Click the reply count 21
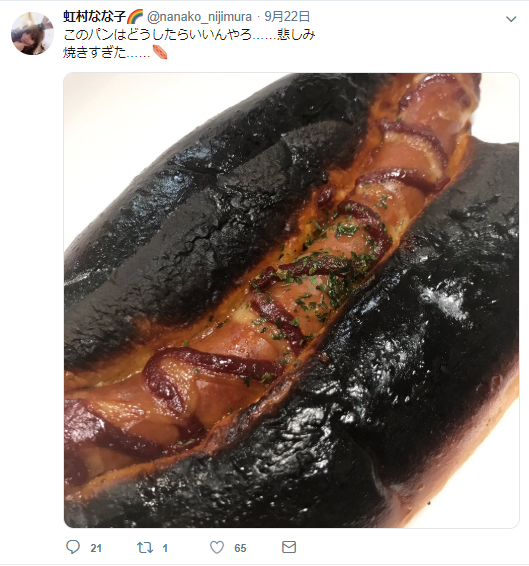 point(96,548)
